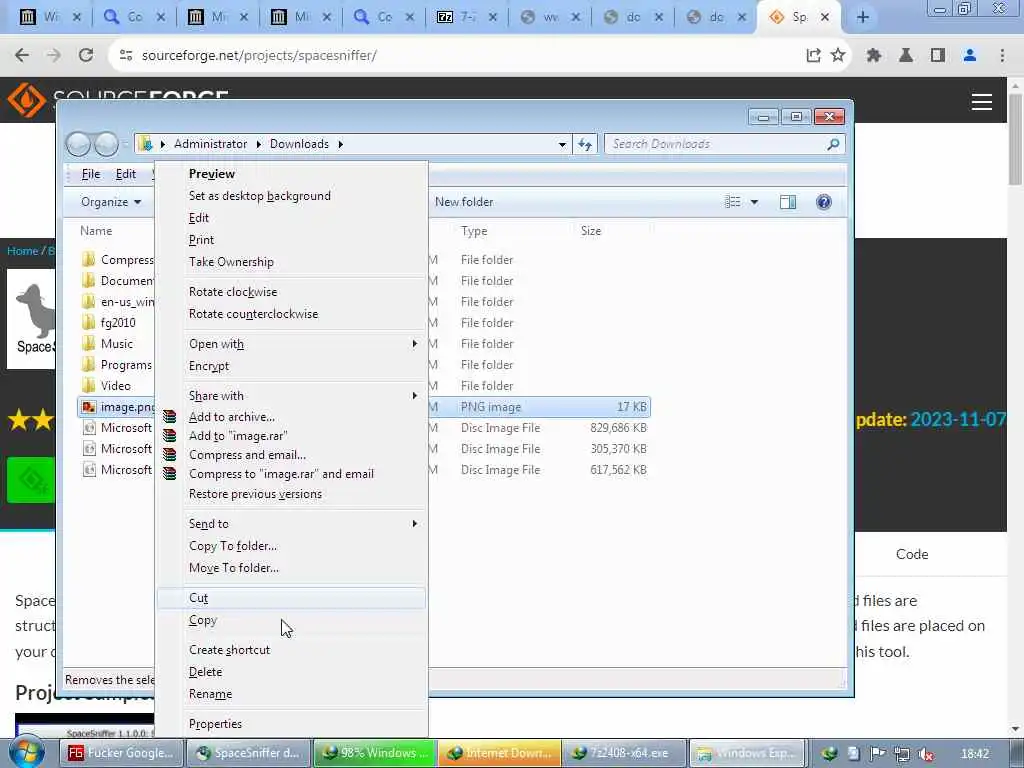Screen dimensions: 1024x768
Task: Select Rename in the context menu
Action: tap(291, 694)
